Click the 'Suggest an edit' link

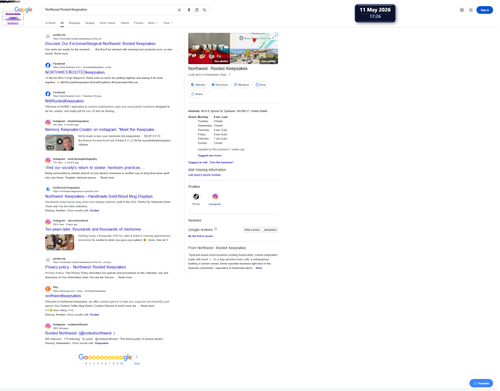pos(198,162)
